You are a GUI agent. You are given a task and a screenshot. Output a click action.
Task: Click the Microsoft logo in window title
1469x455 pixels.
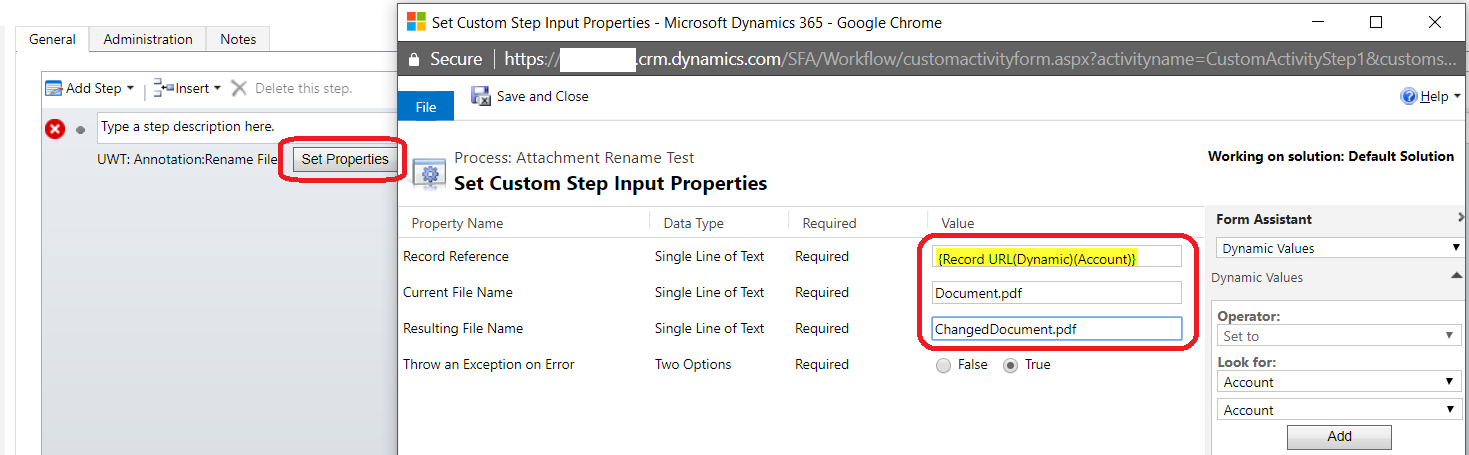click(x=415, y=21)
